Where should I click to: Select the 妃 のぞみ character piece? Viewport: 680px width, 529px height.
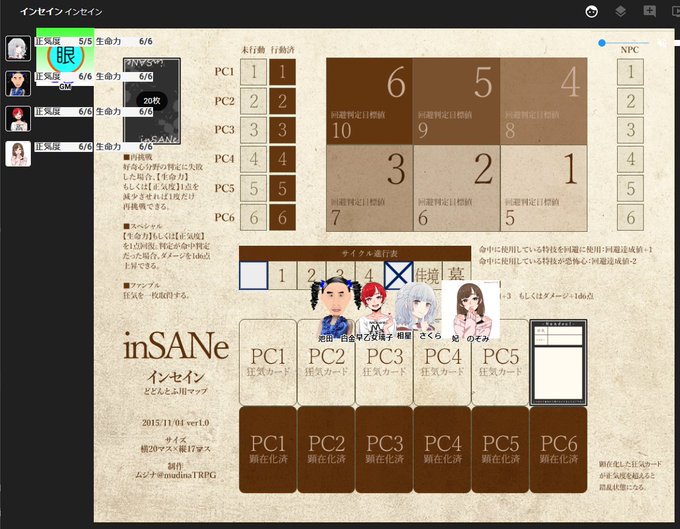(x=471, y=311)
